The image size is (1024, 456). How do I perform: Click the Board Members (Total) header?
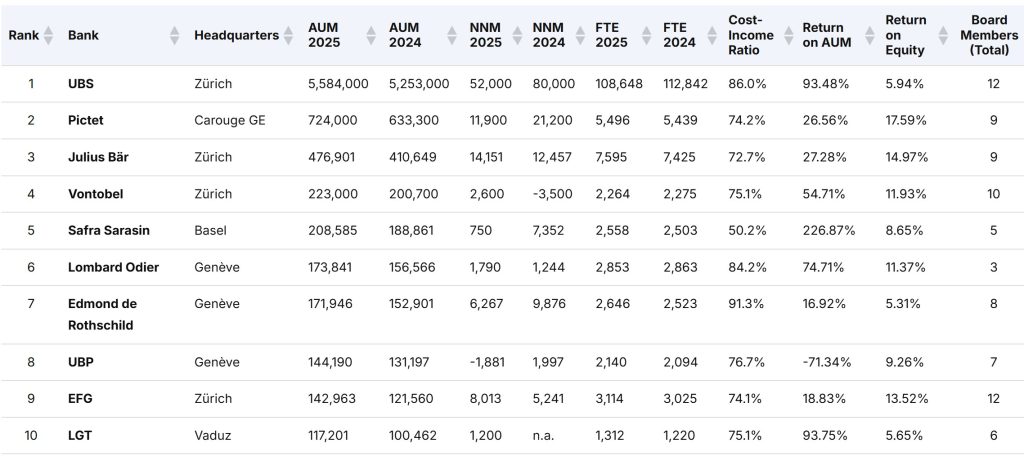coord(989,35)
